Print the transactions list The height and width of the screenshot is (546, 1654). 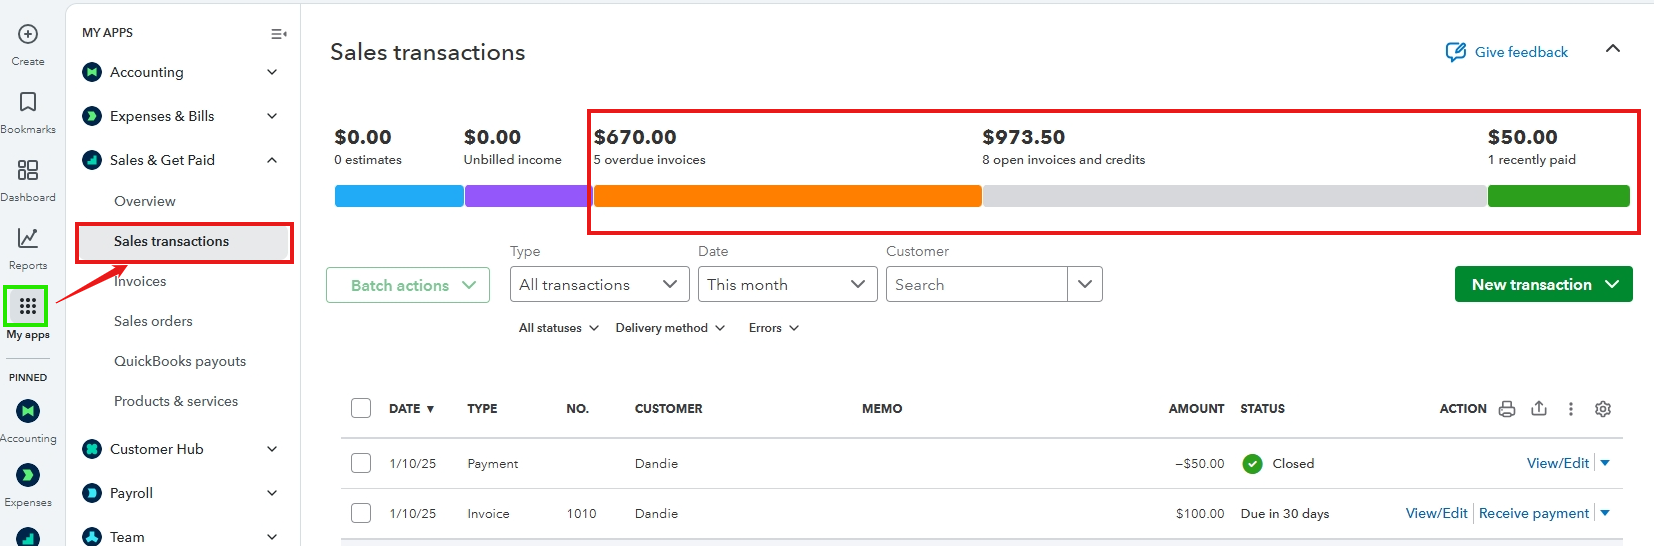tap(1507, 409)
